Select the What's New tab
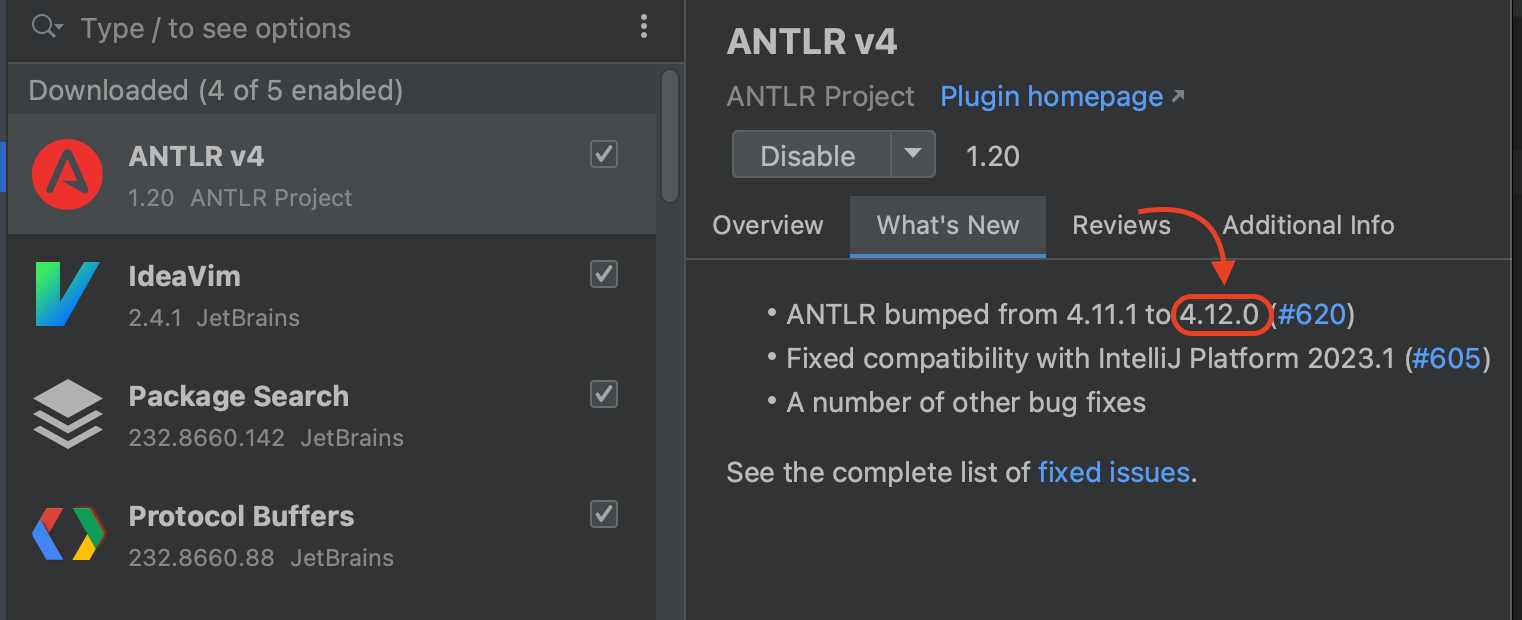1522x620 pixels. 948,226
